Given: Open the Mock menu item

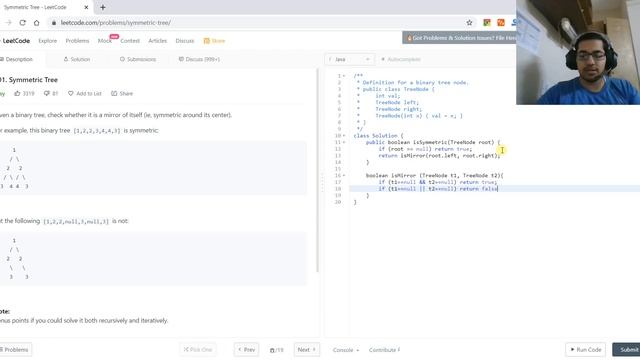Looking at the screenshot, I should [x=104, y=41].
